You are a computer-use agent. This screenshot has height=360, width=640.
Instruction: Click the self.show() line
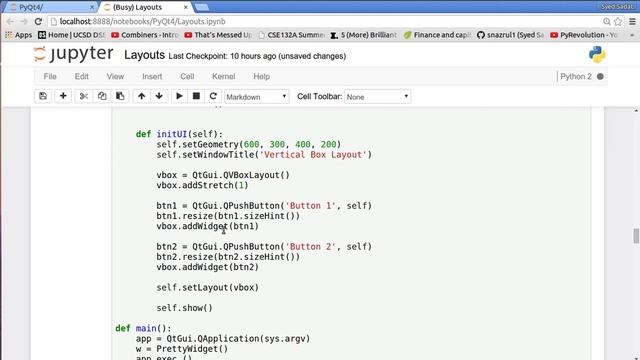pyautogui.click(x=184, y=308)
